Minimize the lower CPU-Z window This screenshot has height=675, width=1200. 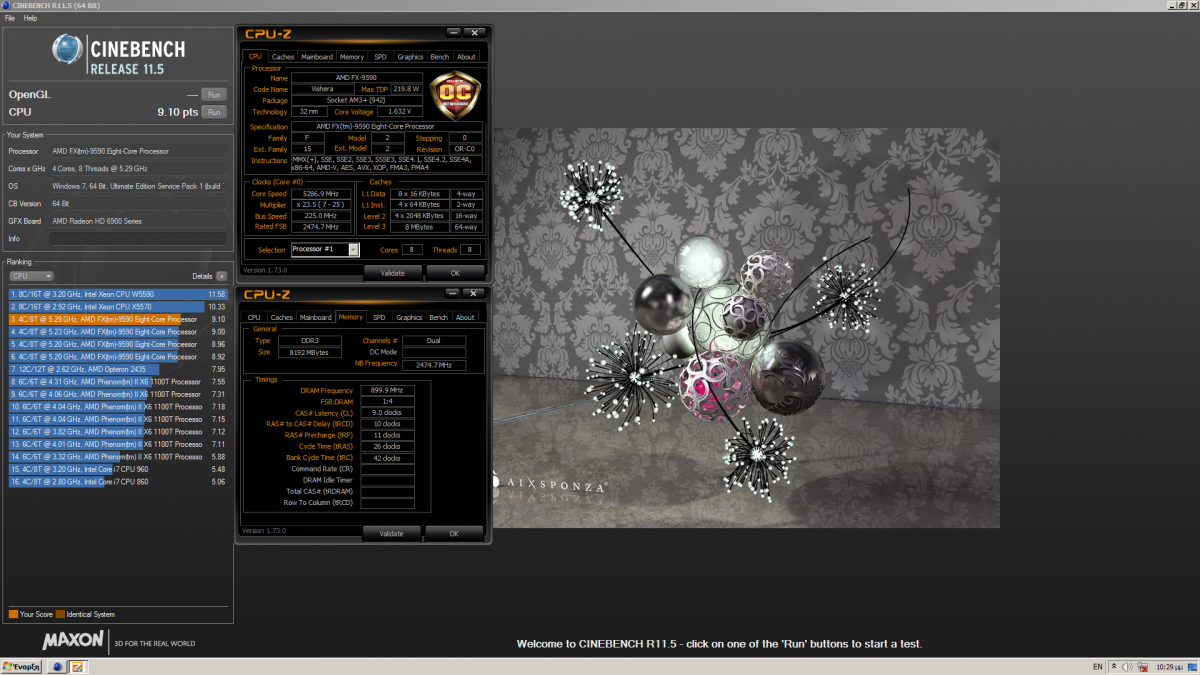coord(453,293)
